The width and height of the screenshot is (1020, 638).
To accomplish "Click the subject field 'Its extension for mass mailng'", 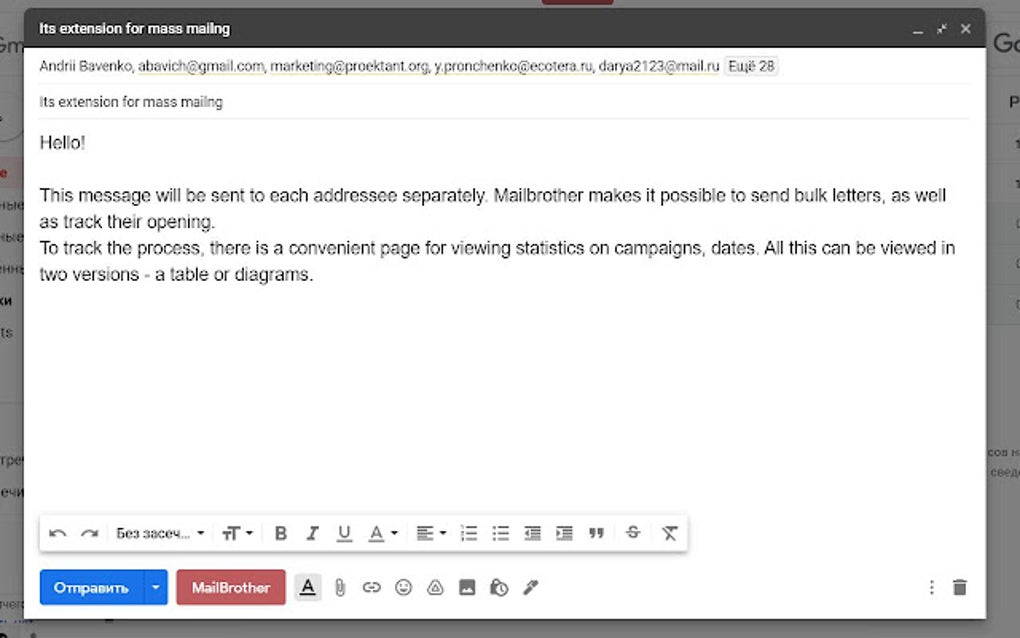I will point(503,102).
